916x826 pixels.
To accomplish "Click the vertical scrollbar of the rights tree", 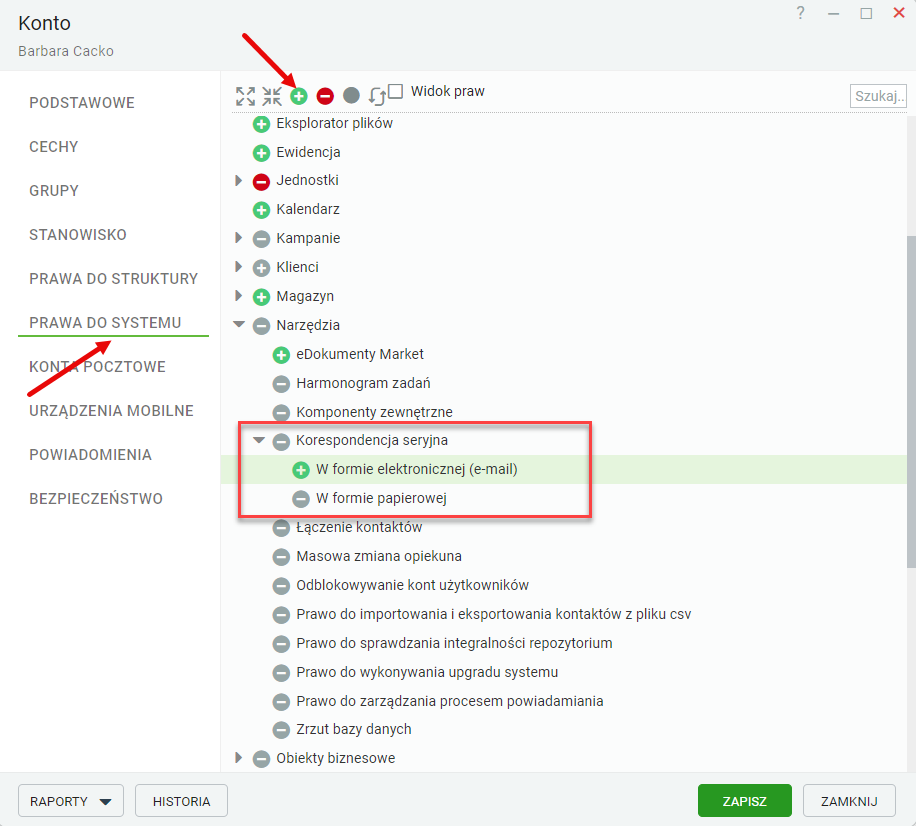I will pyautogui.click(x=911, y=401).
